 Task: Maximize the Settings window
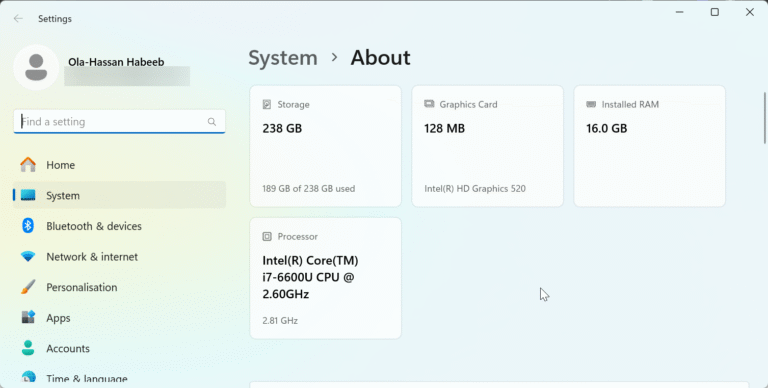pos(715,12)
